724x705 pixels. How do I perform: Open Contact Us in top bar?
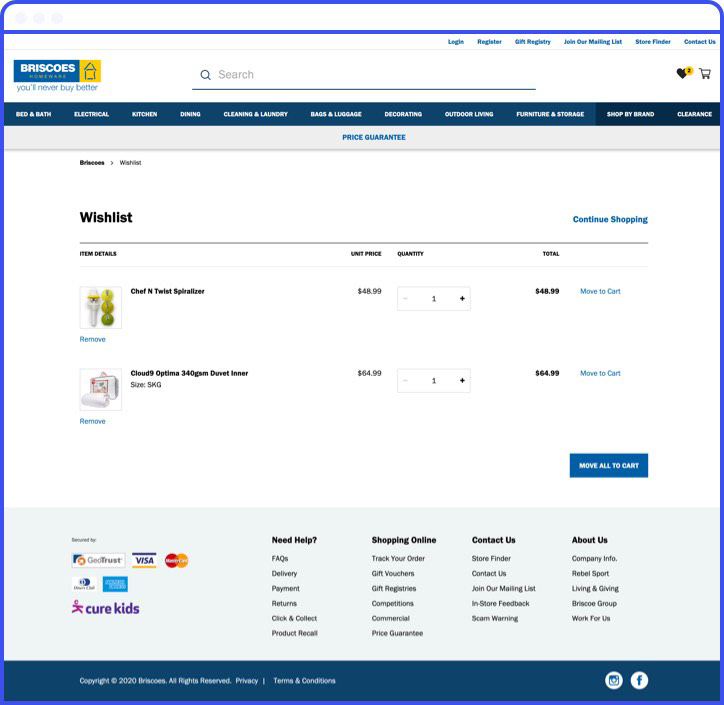[700, 42]
